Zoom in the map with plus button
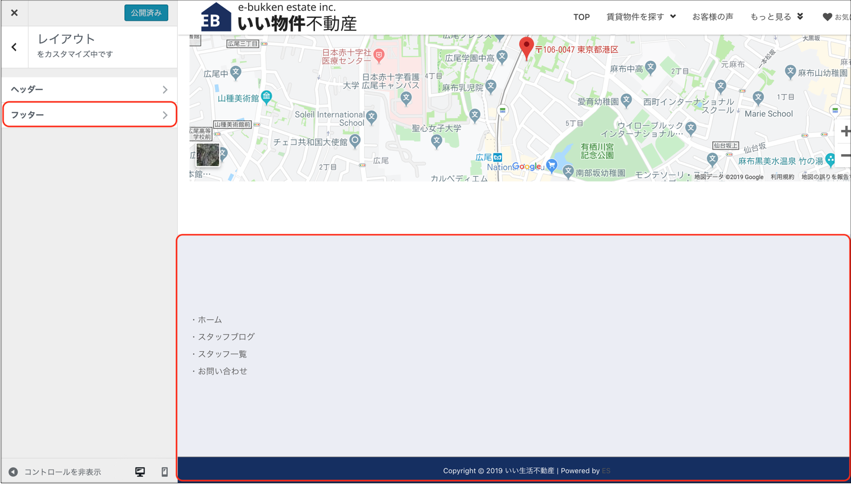The image size is (851, 484). click(x=845, y=131)
